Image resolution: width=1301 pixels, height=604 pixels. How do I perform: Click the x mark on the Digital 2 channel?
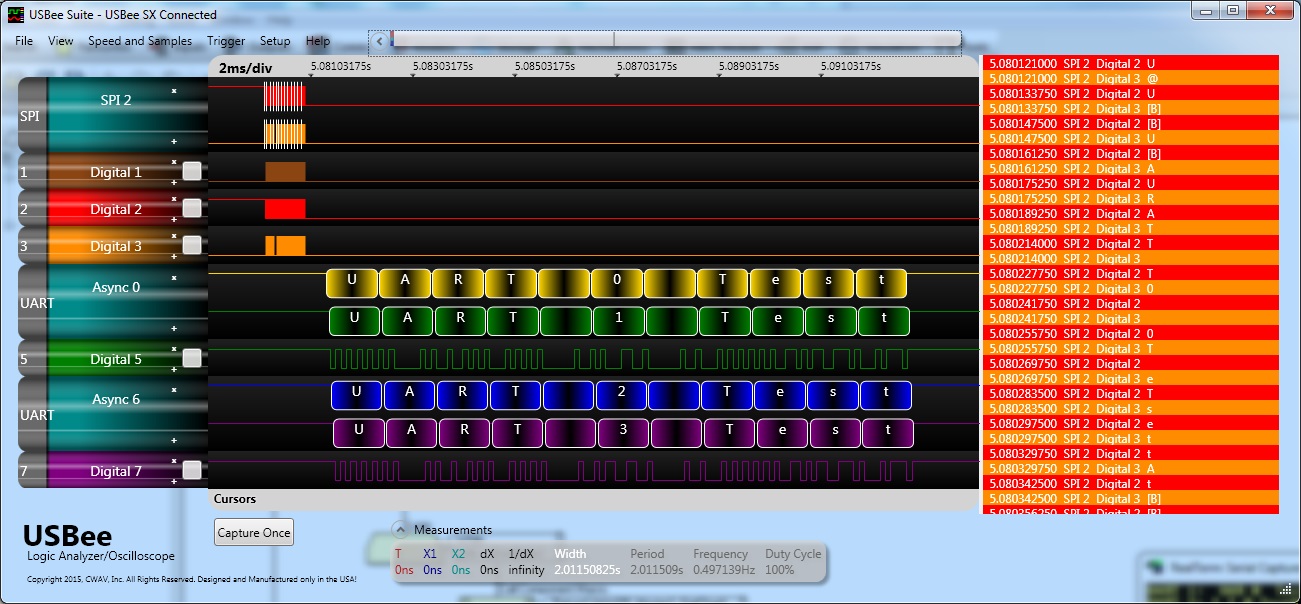[173, 199]
